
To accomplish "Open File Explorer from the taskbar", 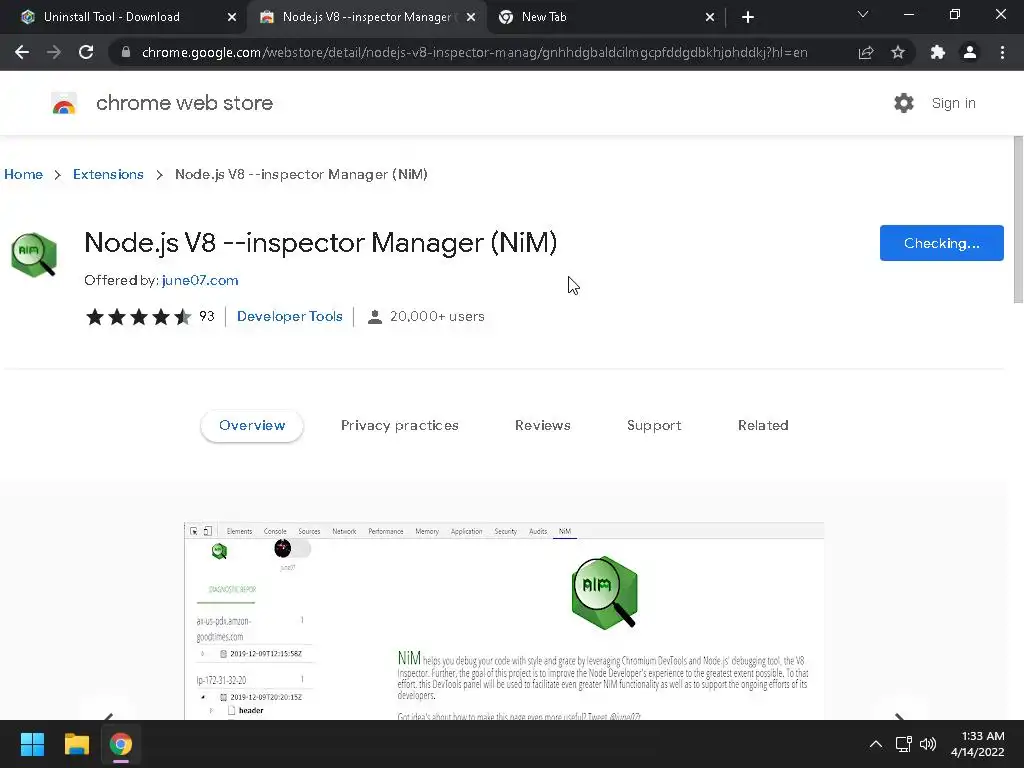I will (76, 744).
